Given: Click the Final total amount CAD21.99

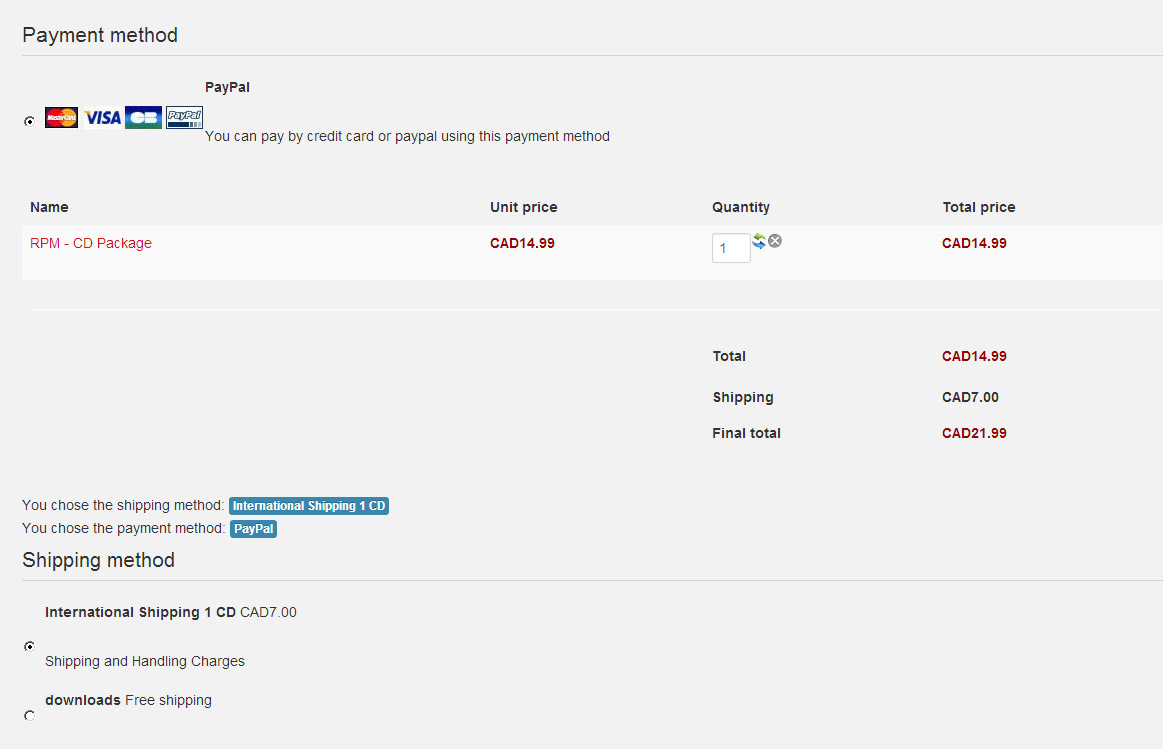Looking at the screenshot, I should pos(974,433).
